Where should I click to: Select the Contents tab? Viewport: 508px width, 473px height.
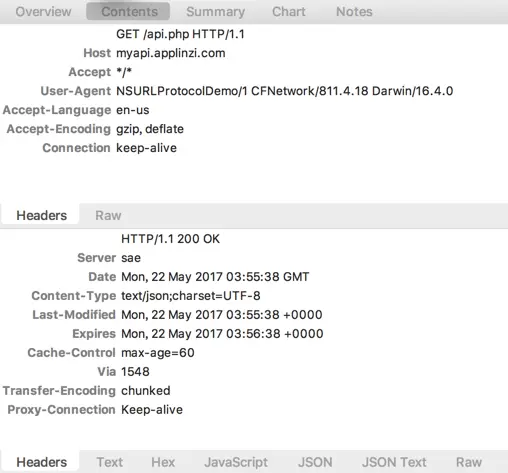128,12
